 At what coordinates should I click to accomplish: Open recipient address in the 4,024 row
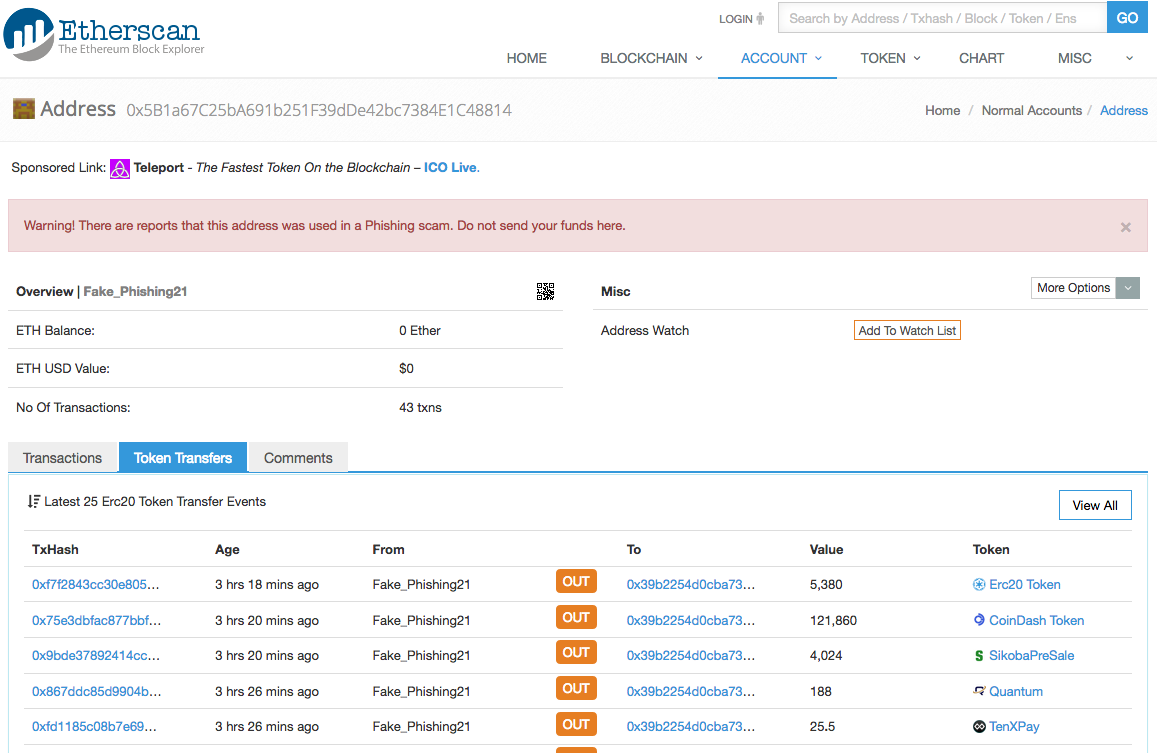pos(691,656)
